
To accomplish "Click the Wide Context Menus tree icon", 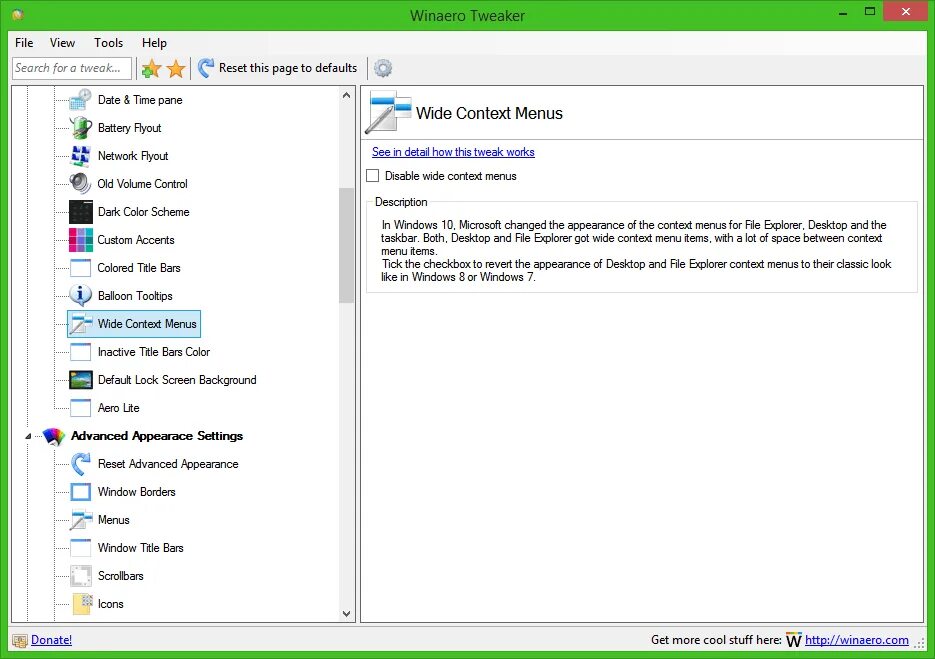I will coord(81,324).
